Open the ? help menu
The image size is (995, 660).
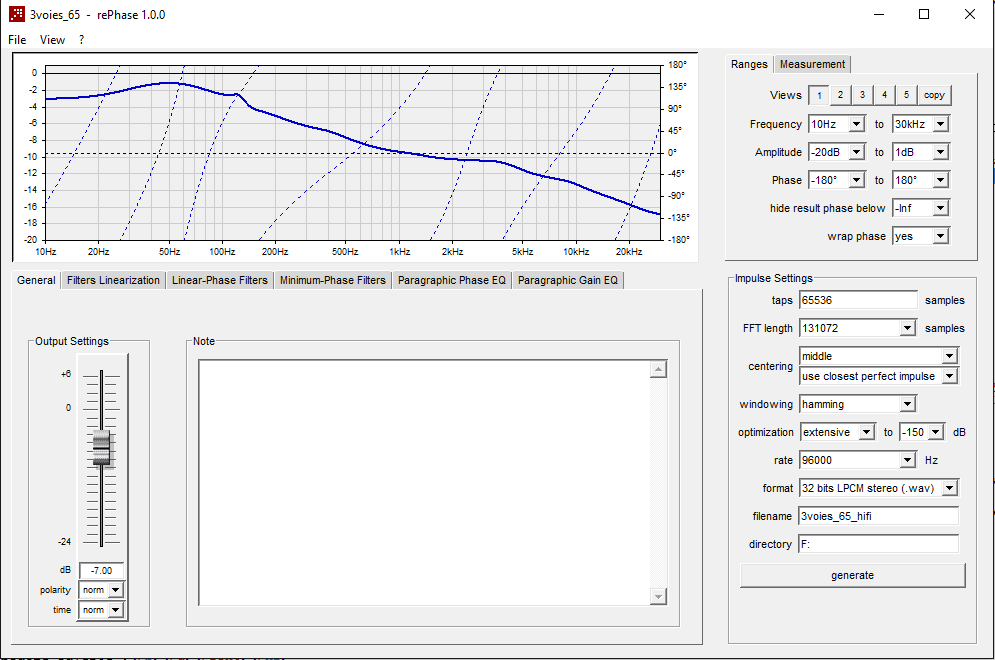tap(81, 39)
